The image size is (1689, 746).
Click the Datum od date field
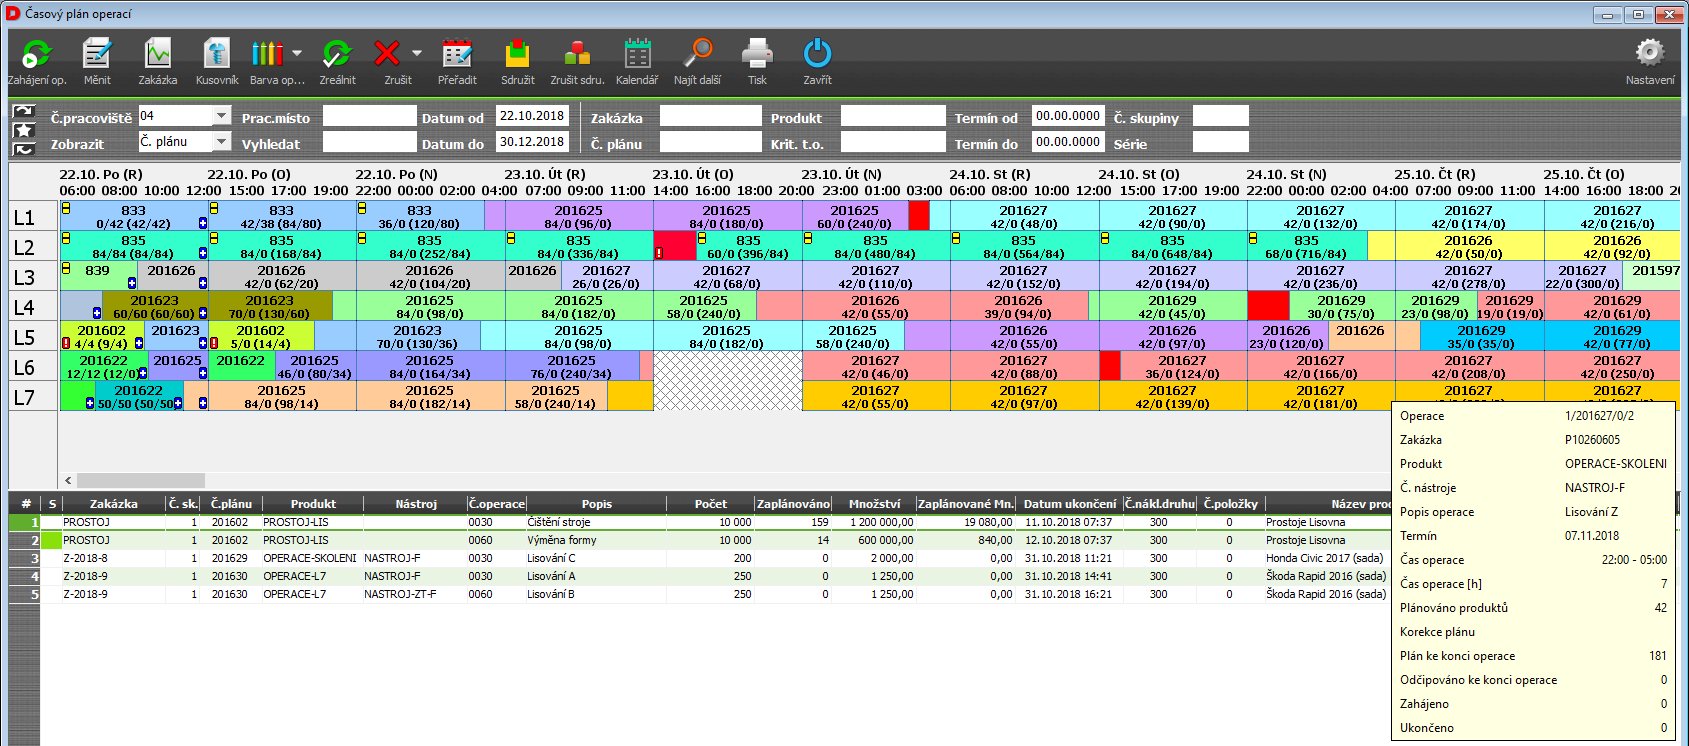[x=533, y=116]
